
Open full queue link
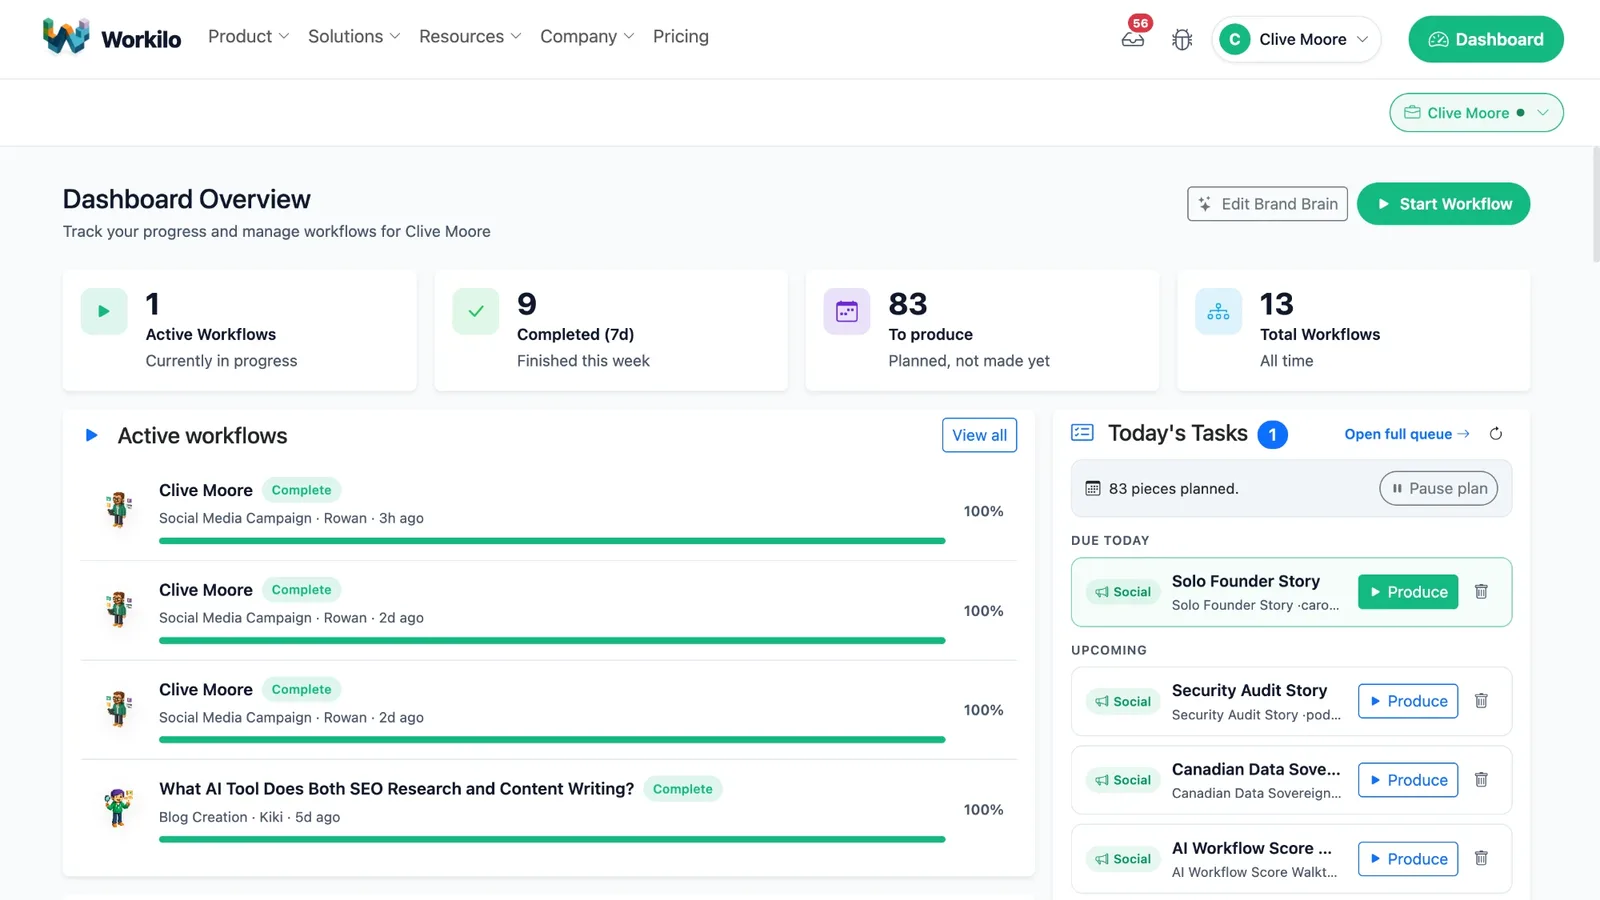point(1407,434)
